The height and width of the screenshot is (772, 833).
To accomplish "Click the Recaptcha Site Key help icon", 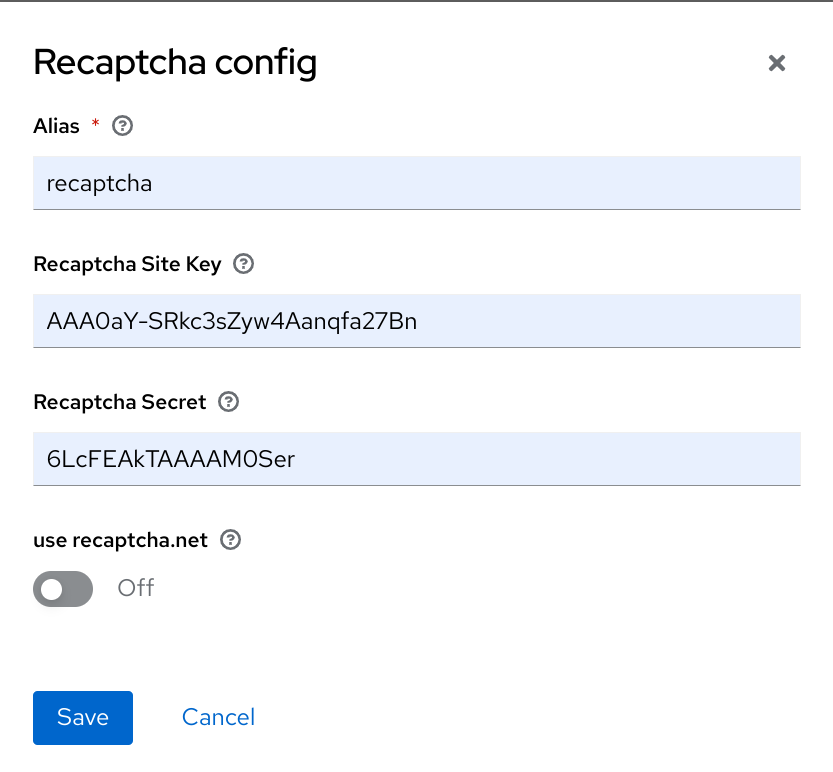I will (x=243, y=264).
